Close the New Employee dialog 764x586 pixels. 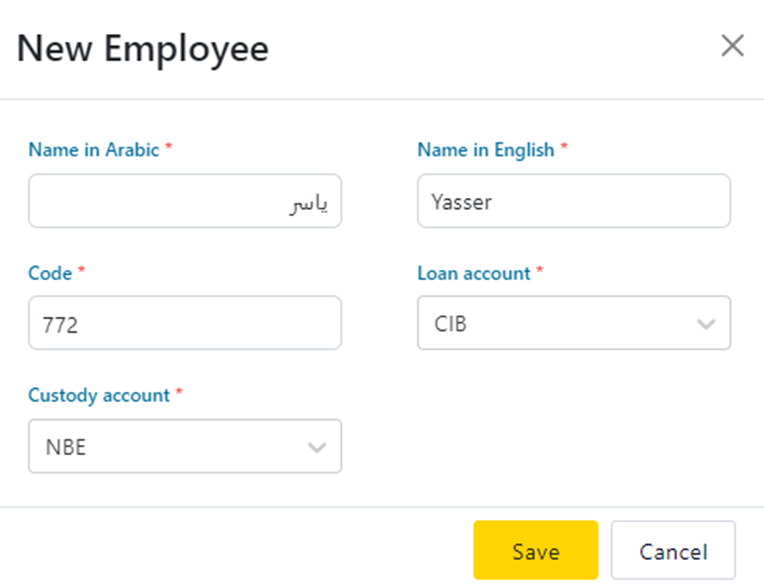(732, 46)
